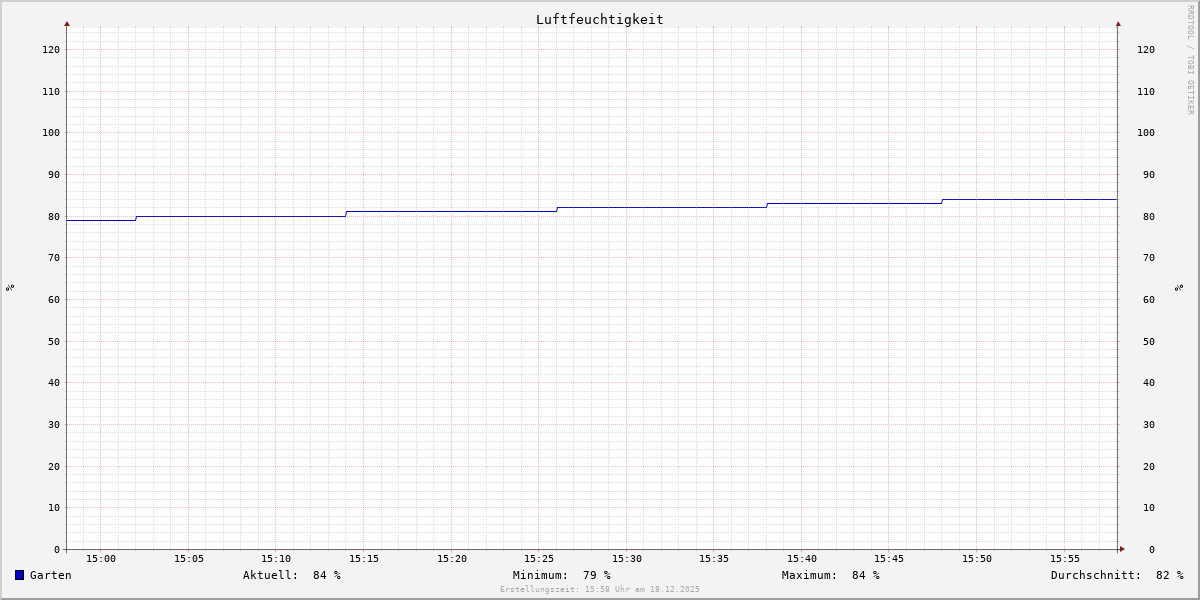Click the 100 label on right axis
1200x600 pixels.
[x=1146, y=133]
